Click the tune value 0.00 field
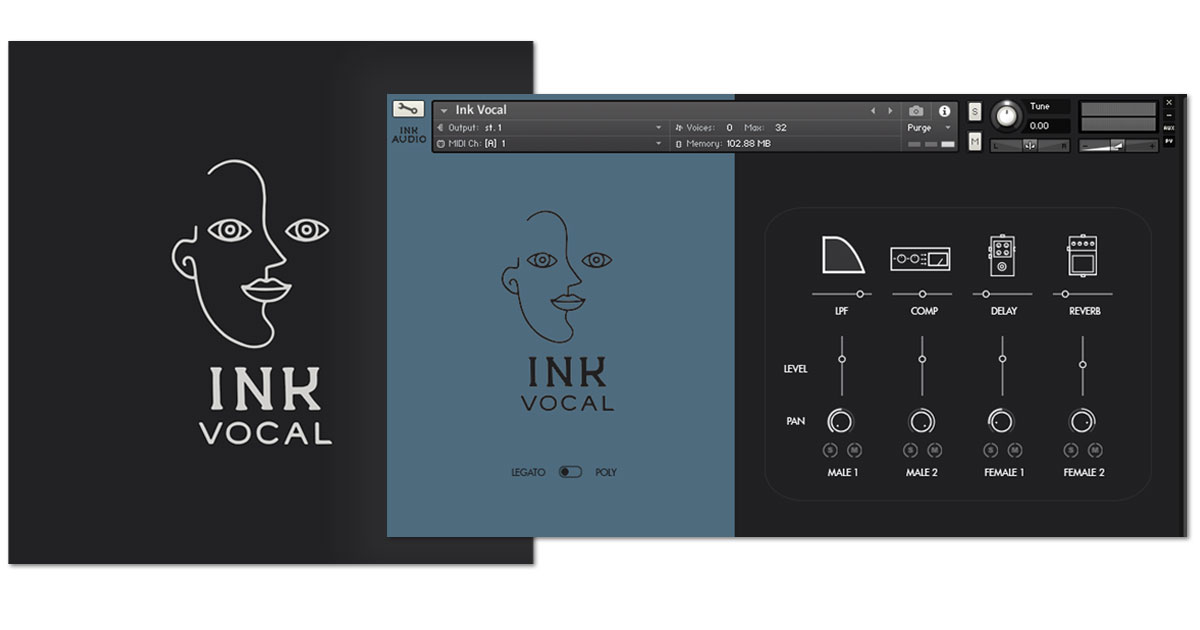Viewport: 1200px width, 630px height. pyautogui.click(x=1048, y=126)
